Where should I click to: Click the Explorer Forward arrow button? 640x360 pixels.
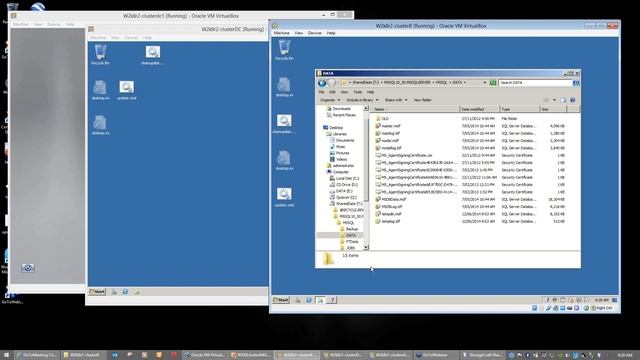click(x=332, y=83)
